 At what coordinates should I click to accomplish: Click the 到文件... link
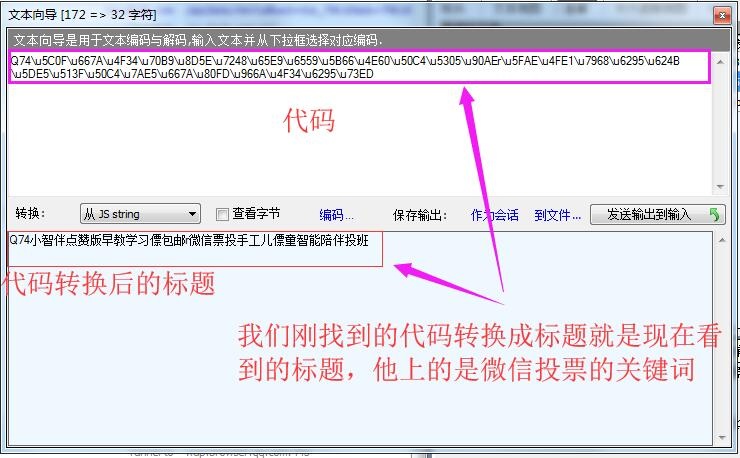pos(557,215)
